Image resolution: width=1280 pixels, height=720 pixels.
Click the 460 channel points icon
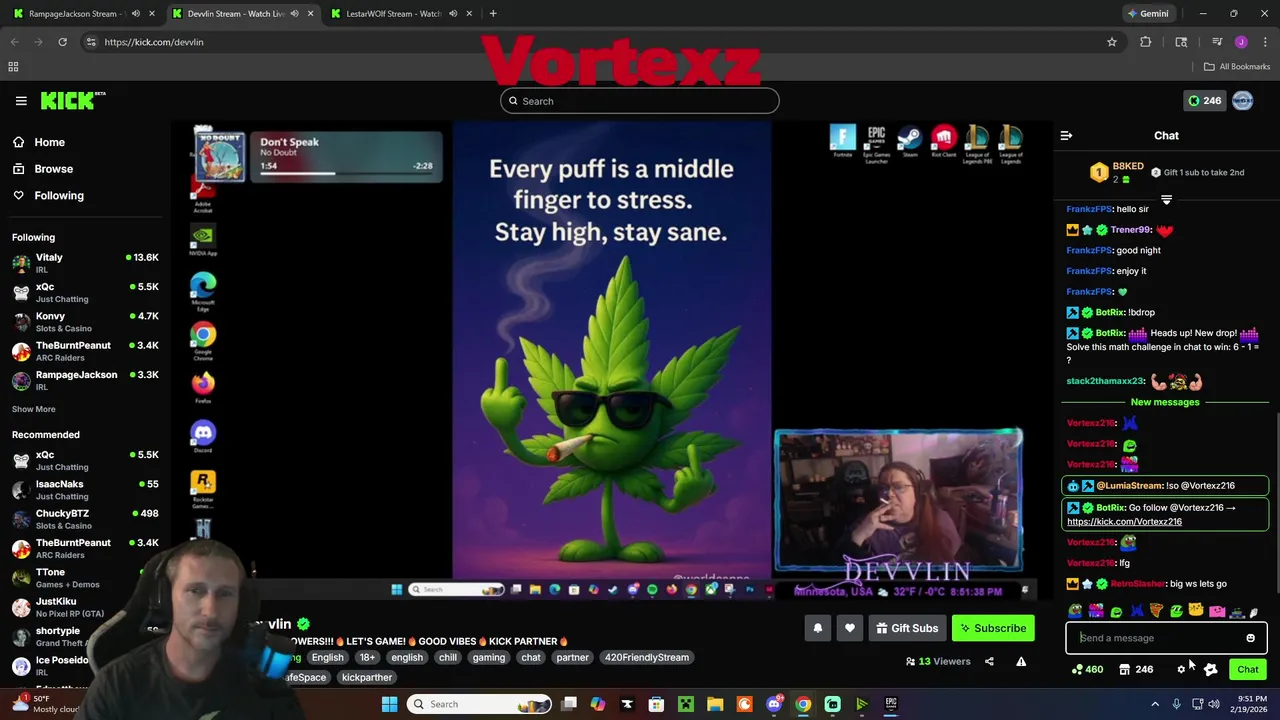(x=1086, y=669)
